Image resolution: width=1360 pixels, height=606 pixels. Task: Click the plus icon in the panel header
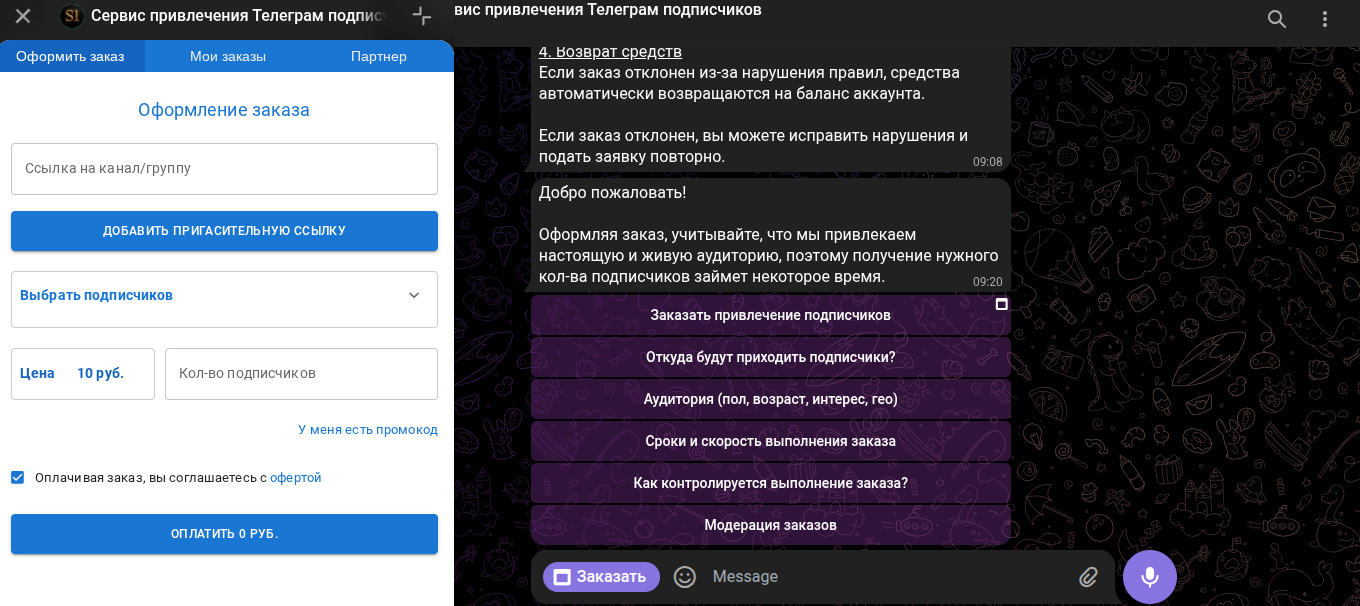click(421, 15)
